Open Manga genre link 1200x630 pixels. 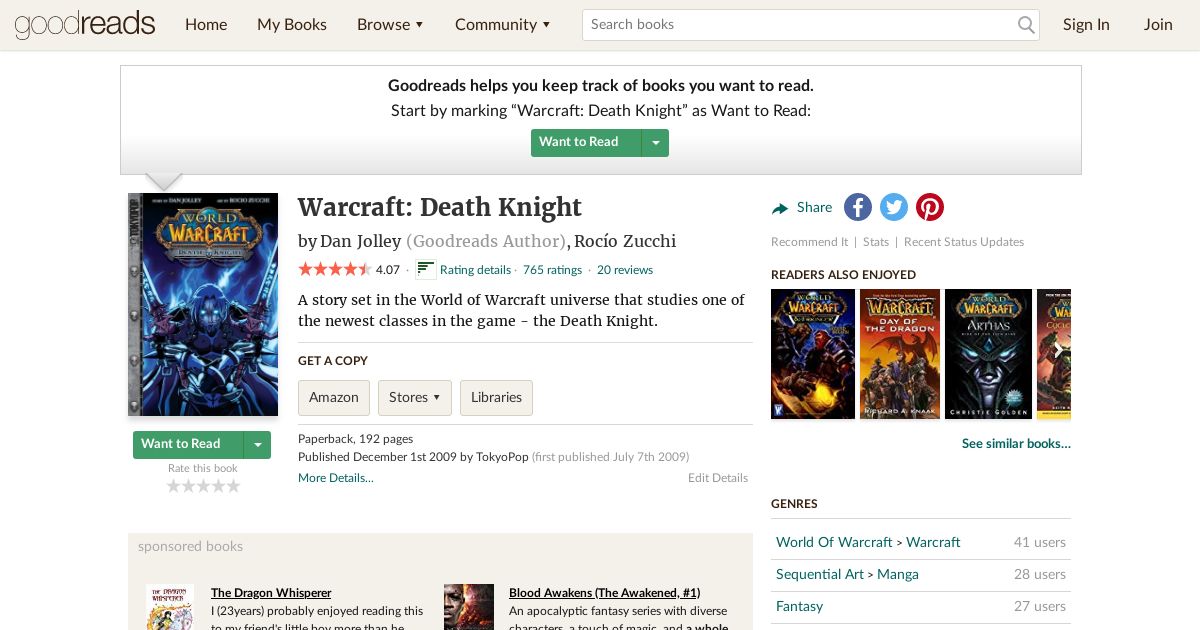[898, 574]
